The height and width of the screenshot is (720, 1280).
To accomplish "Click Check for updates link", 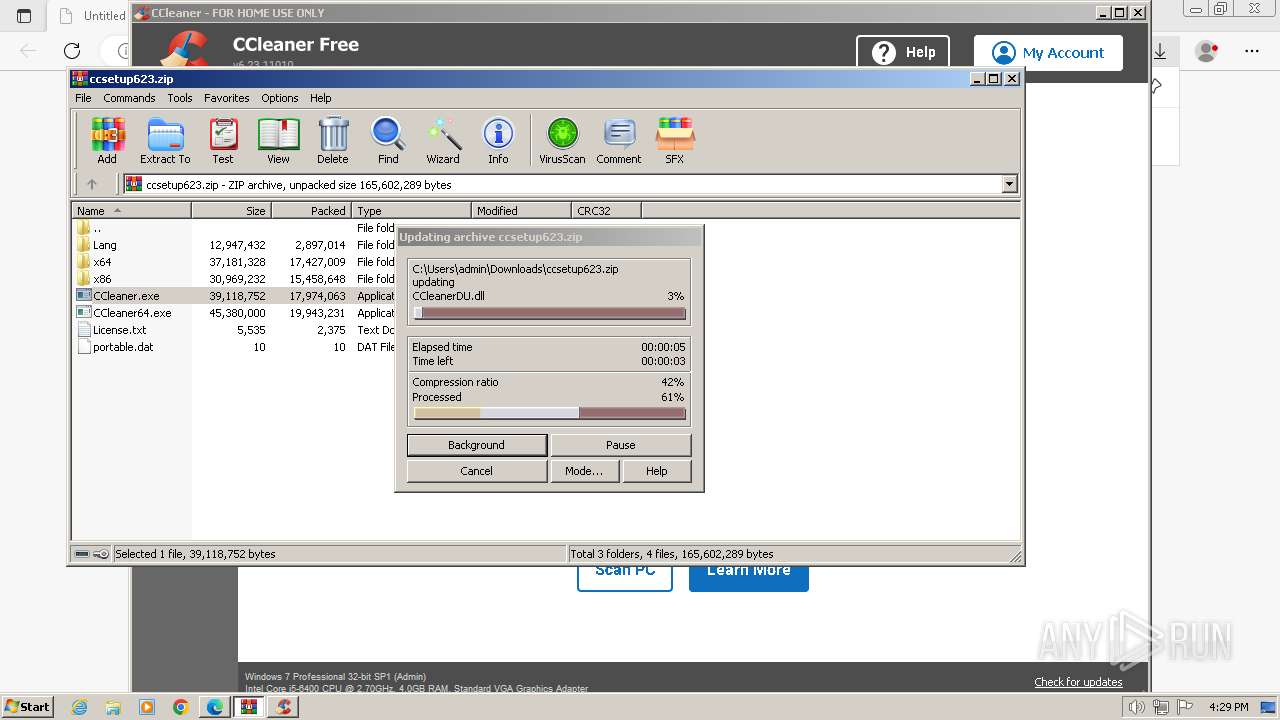I will click(x=1078, y=682).
